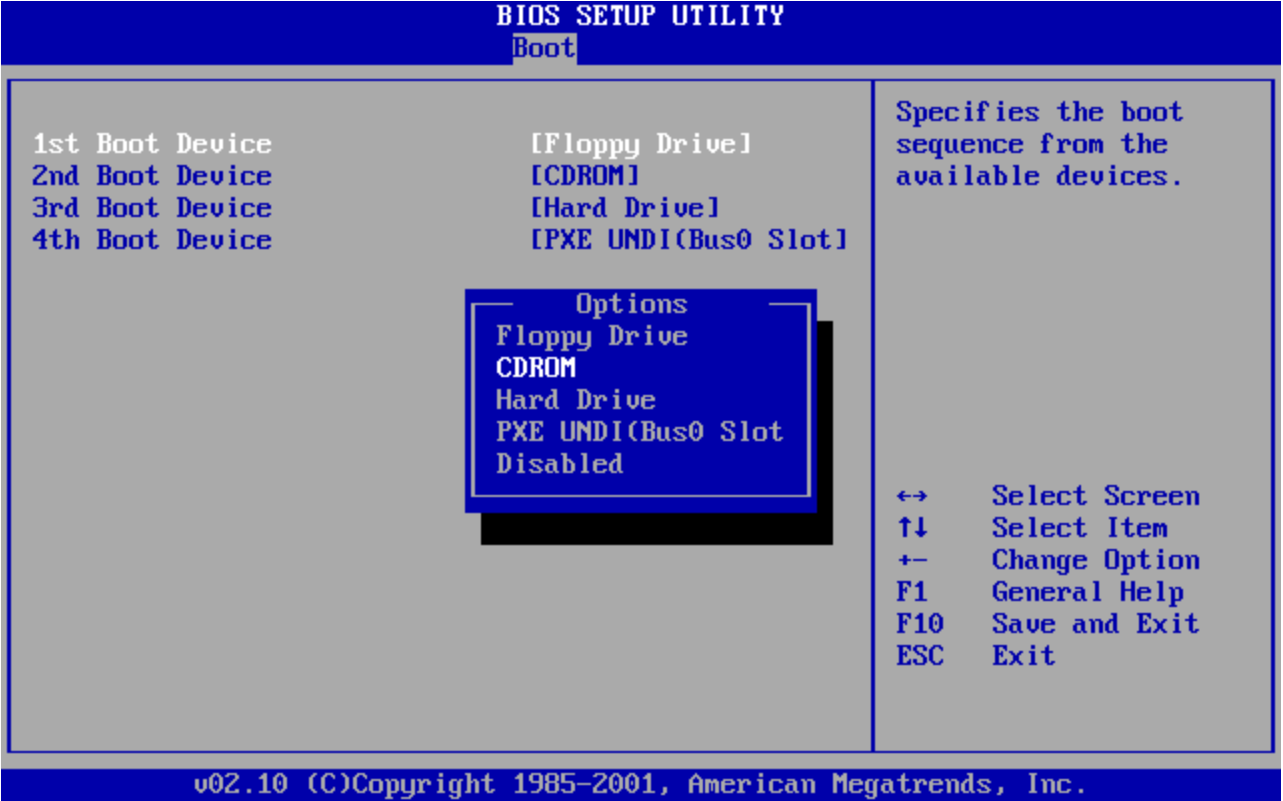Choose Disabled in Options popup

tap(560, 464)
